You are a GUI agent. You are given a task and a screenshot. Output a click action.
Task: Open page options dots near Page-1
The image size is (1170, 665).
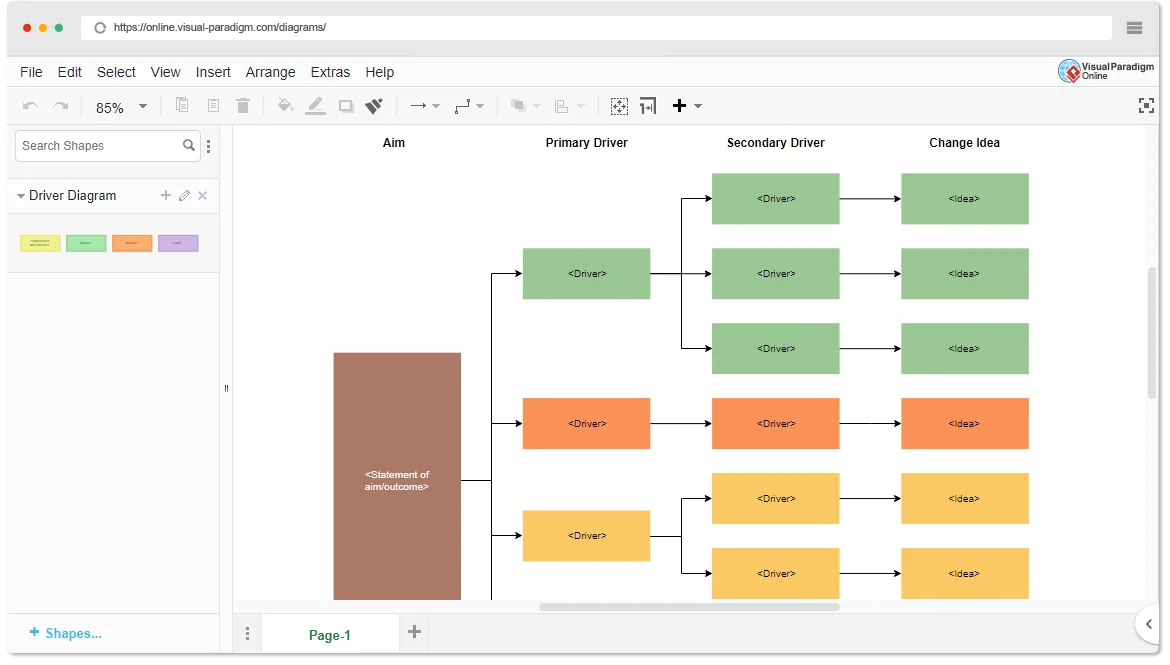[248, 634]
